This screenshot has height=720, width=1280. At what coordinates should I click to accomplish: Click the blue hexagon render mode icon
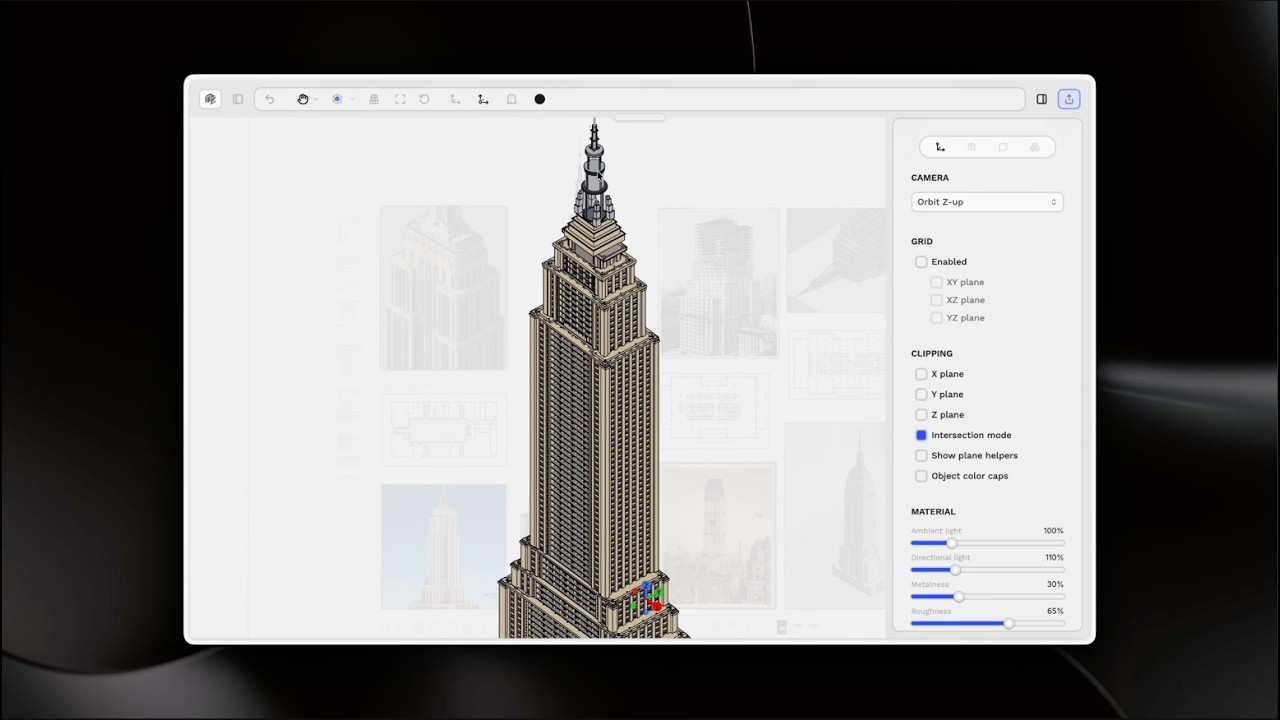(x=337, y=99)
